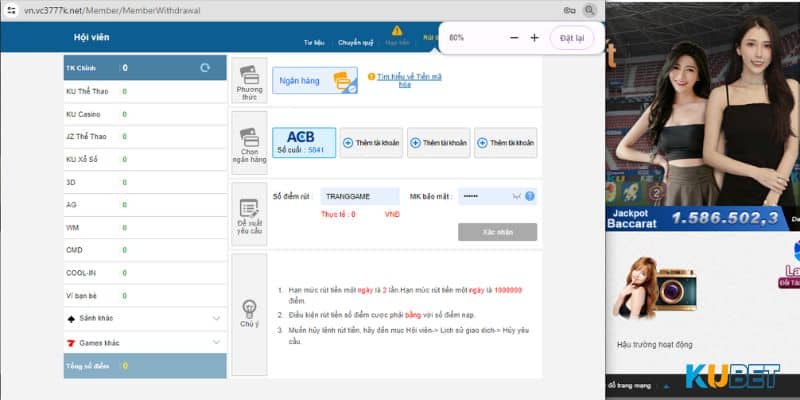Select the CMD wallet row
This screenshot has height=400, width=800.
[145, 250]
